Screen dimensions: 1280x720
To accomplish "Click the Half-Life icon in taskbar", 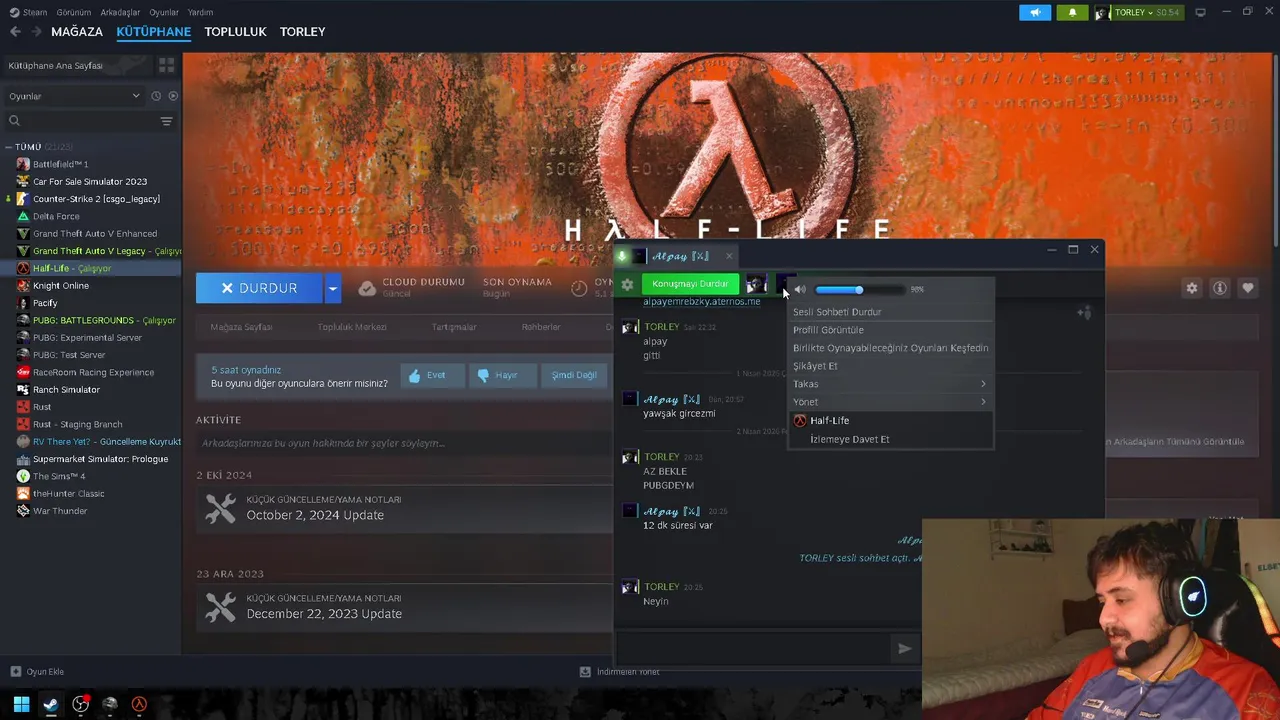I will (x=139, y=704).
